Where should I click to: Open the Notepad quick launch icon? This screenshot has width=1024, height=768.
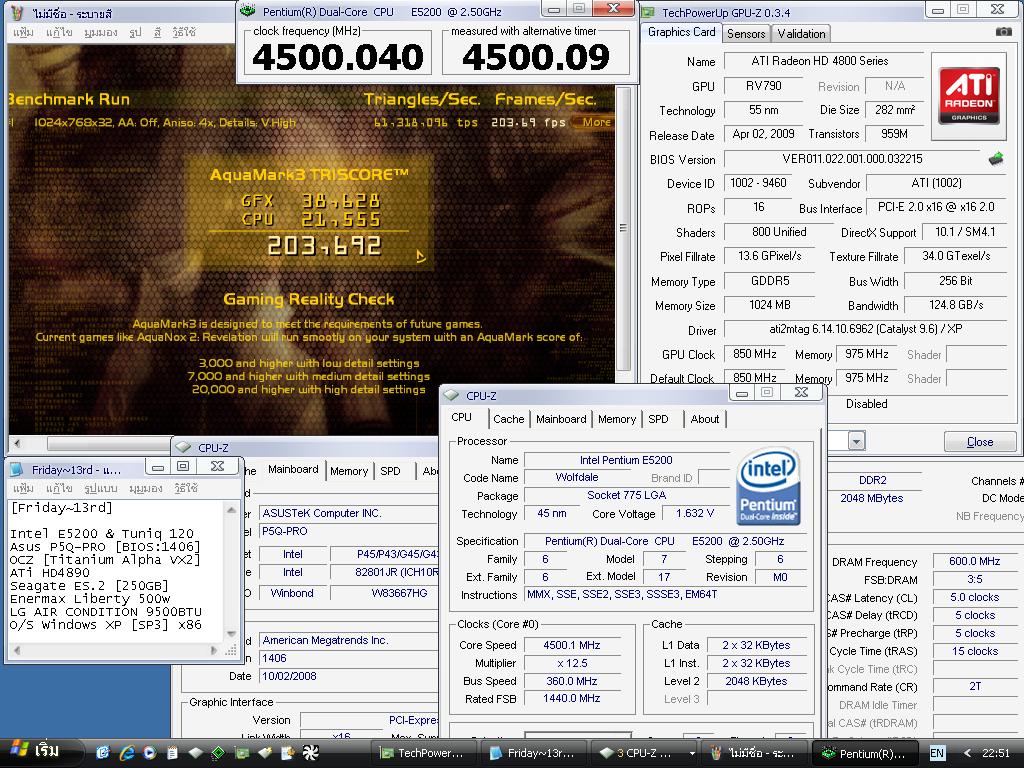pyautogui.click(x=172, y=753)
